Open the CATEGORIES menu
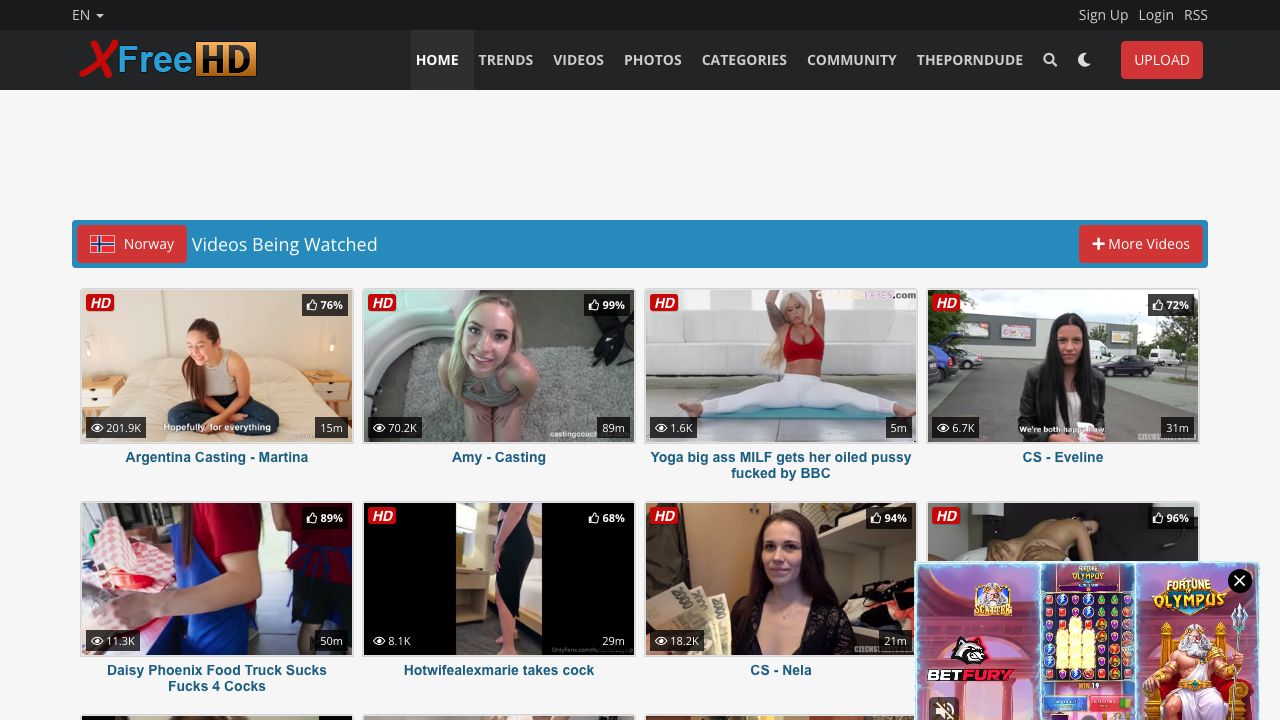This screenshot has width=1280, height=720. (x=744, y=60)
